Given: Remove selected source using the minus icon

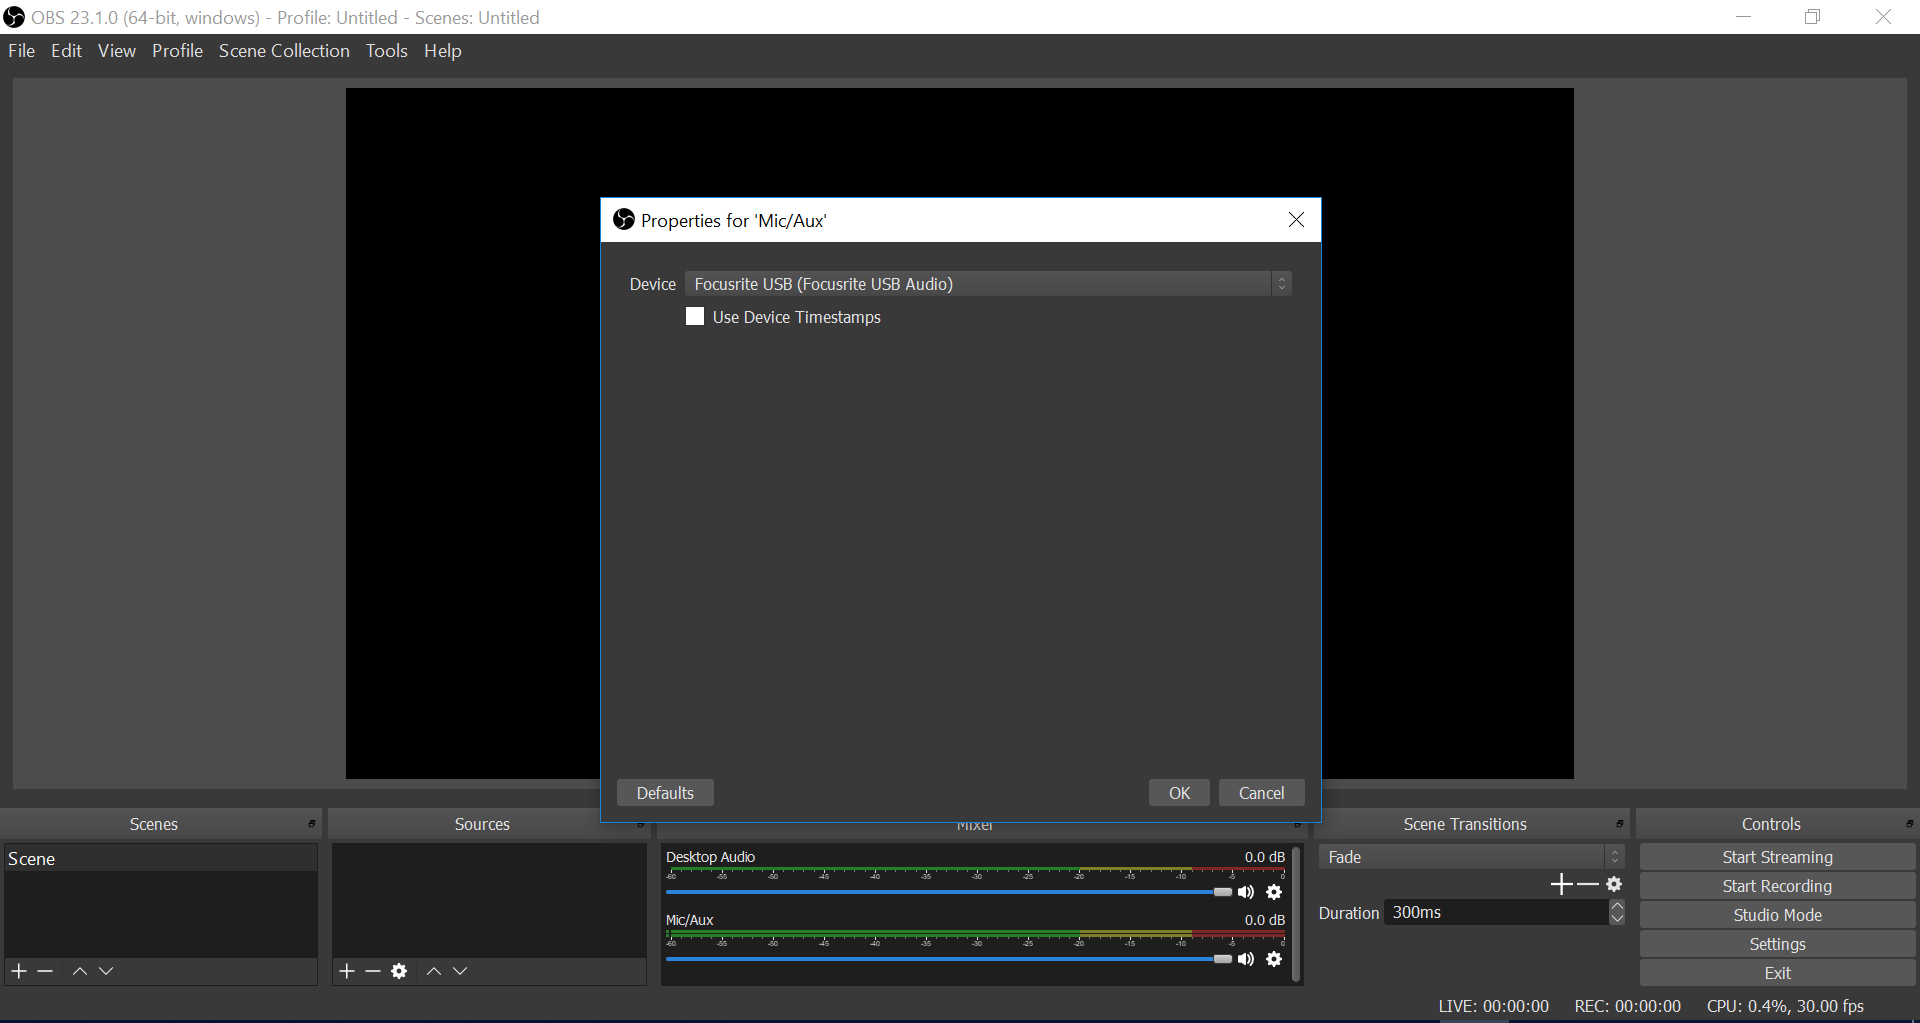Looking at the screenshot, I should point(372,970).
